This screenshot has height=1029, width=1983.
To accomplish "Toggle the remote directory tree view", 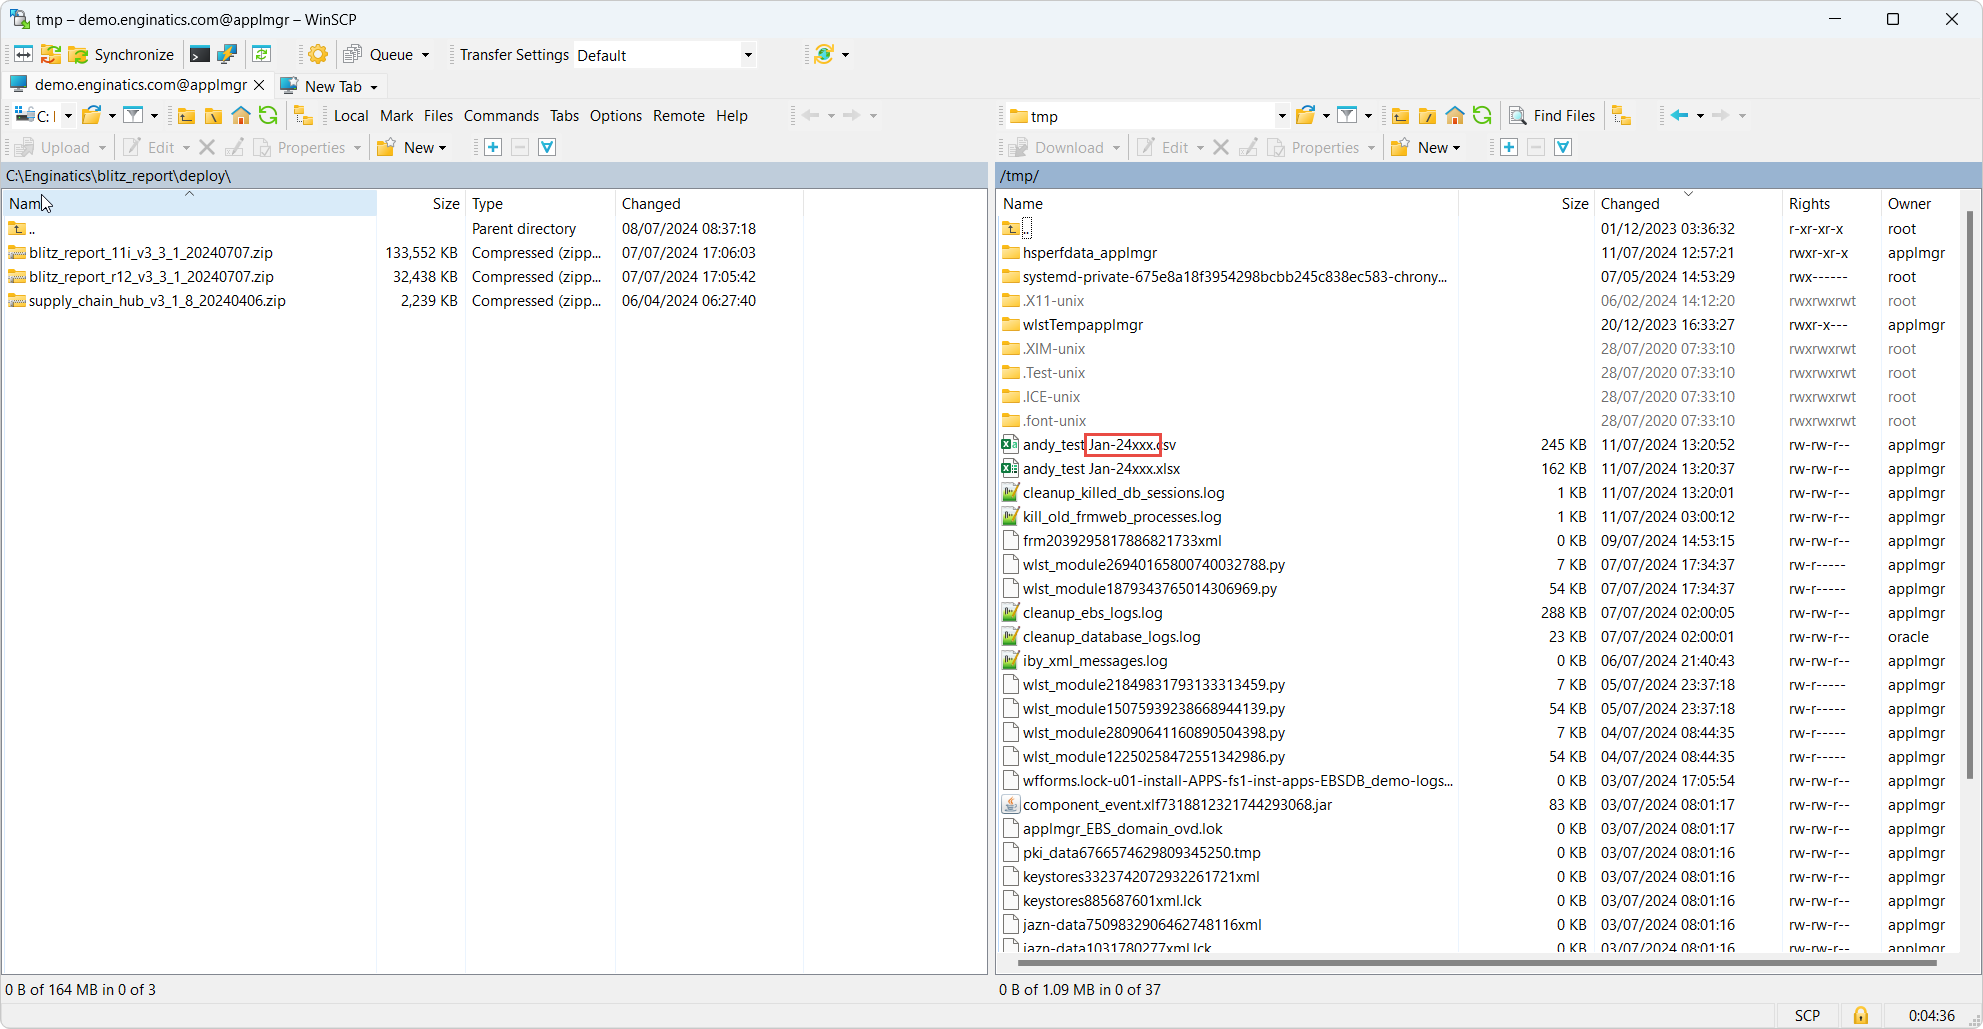I will click(1622, 116).
